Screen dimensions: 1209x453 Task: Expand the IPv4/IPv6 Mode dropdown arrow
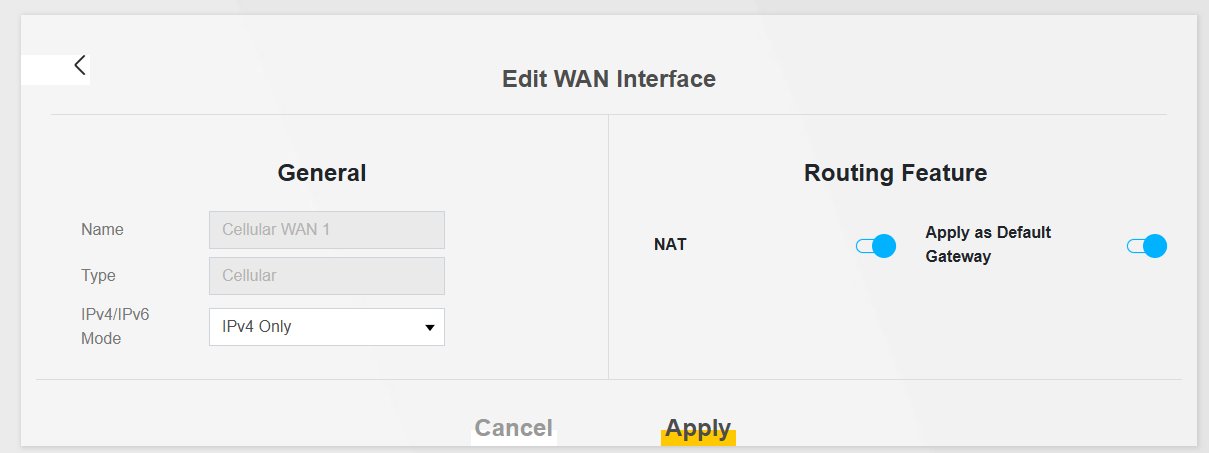(430, 327)
